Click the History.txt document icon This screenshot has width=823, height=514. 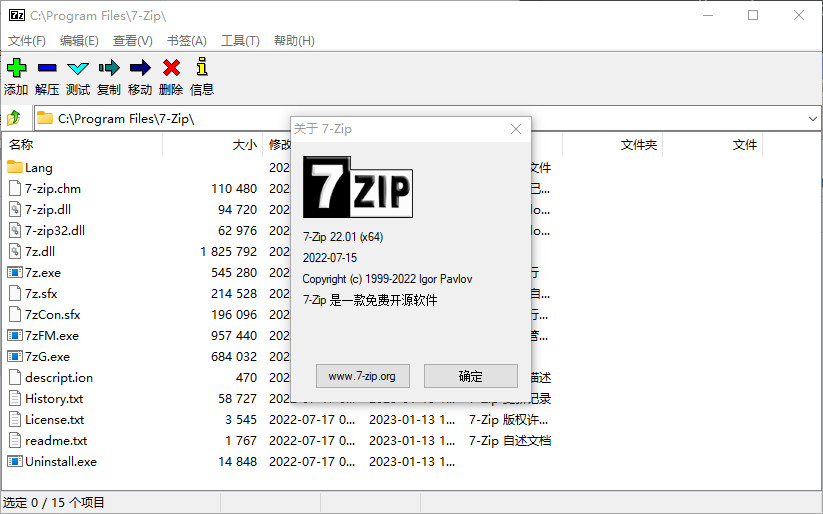pos(15,398)
